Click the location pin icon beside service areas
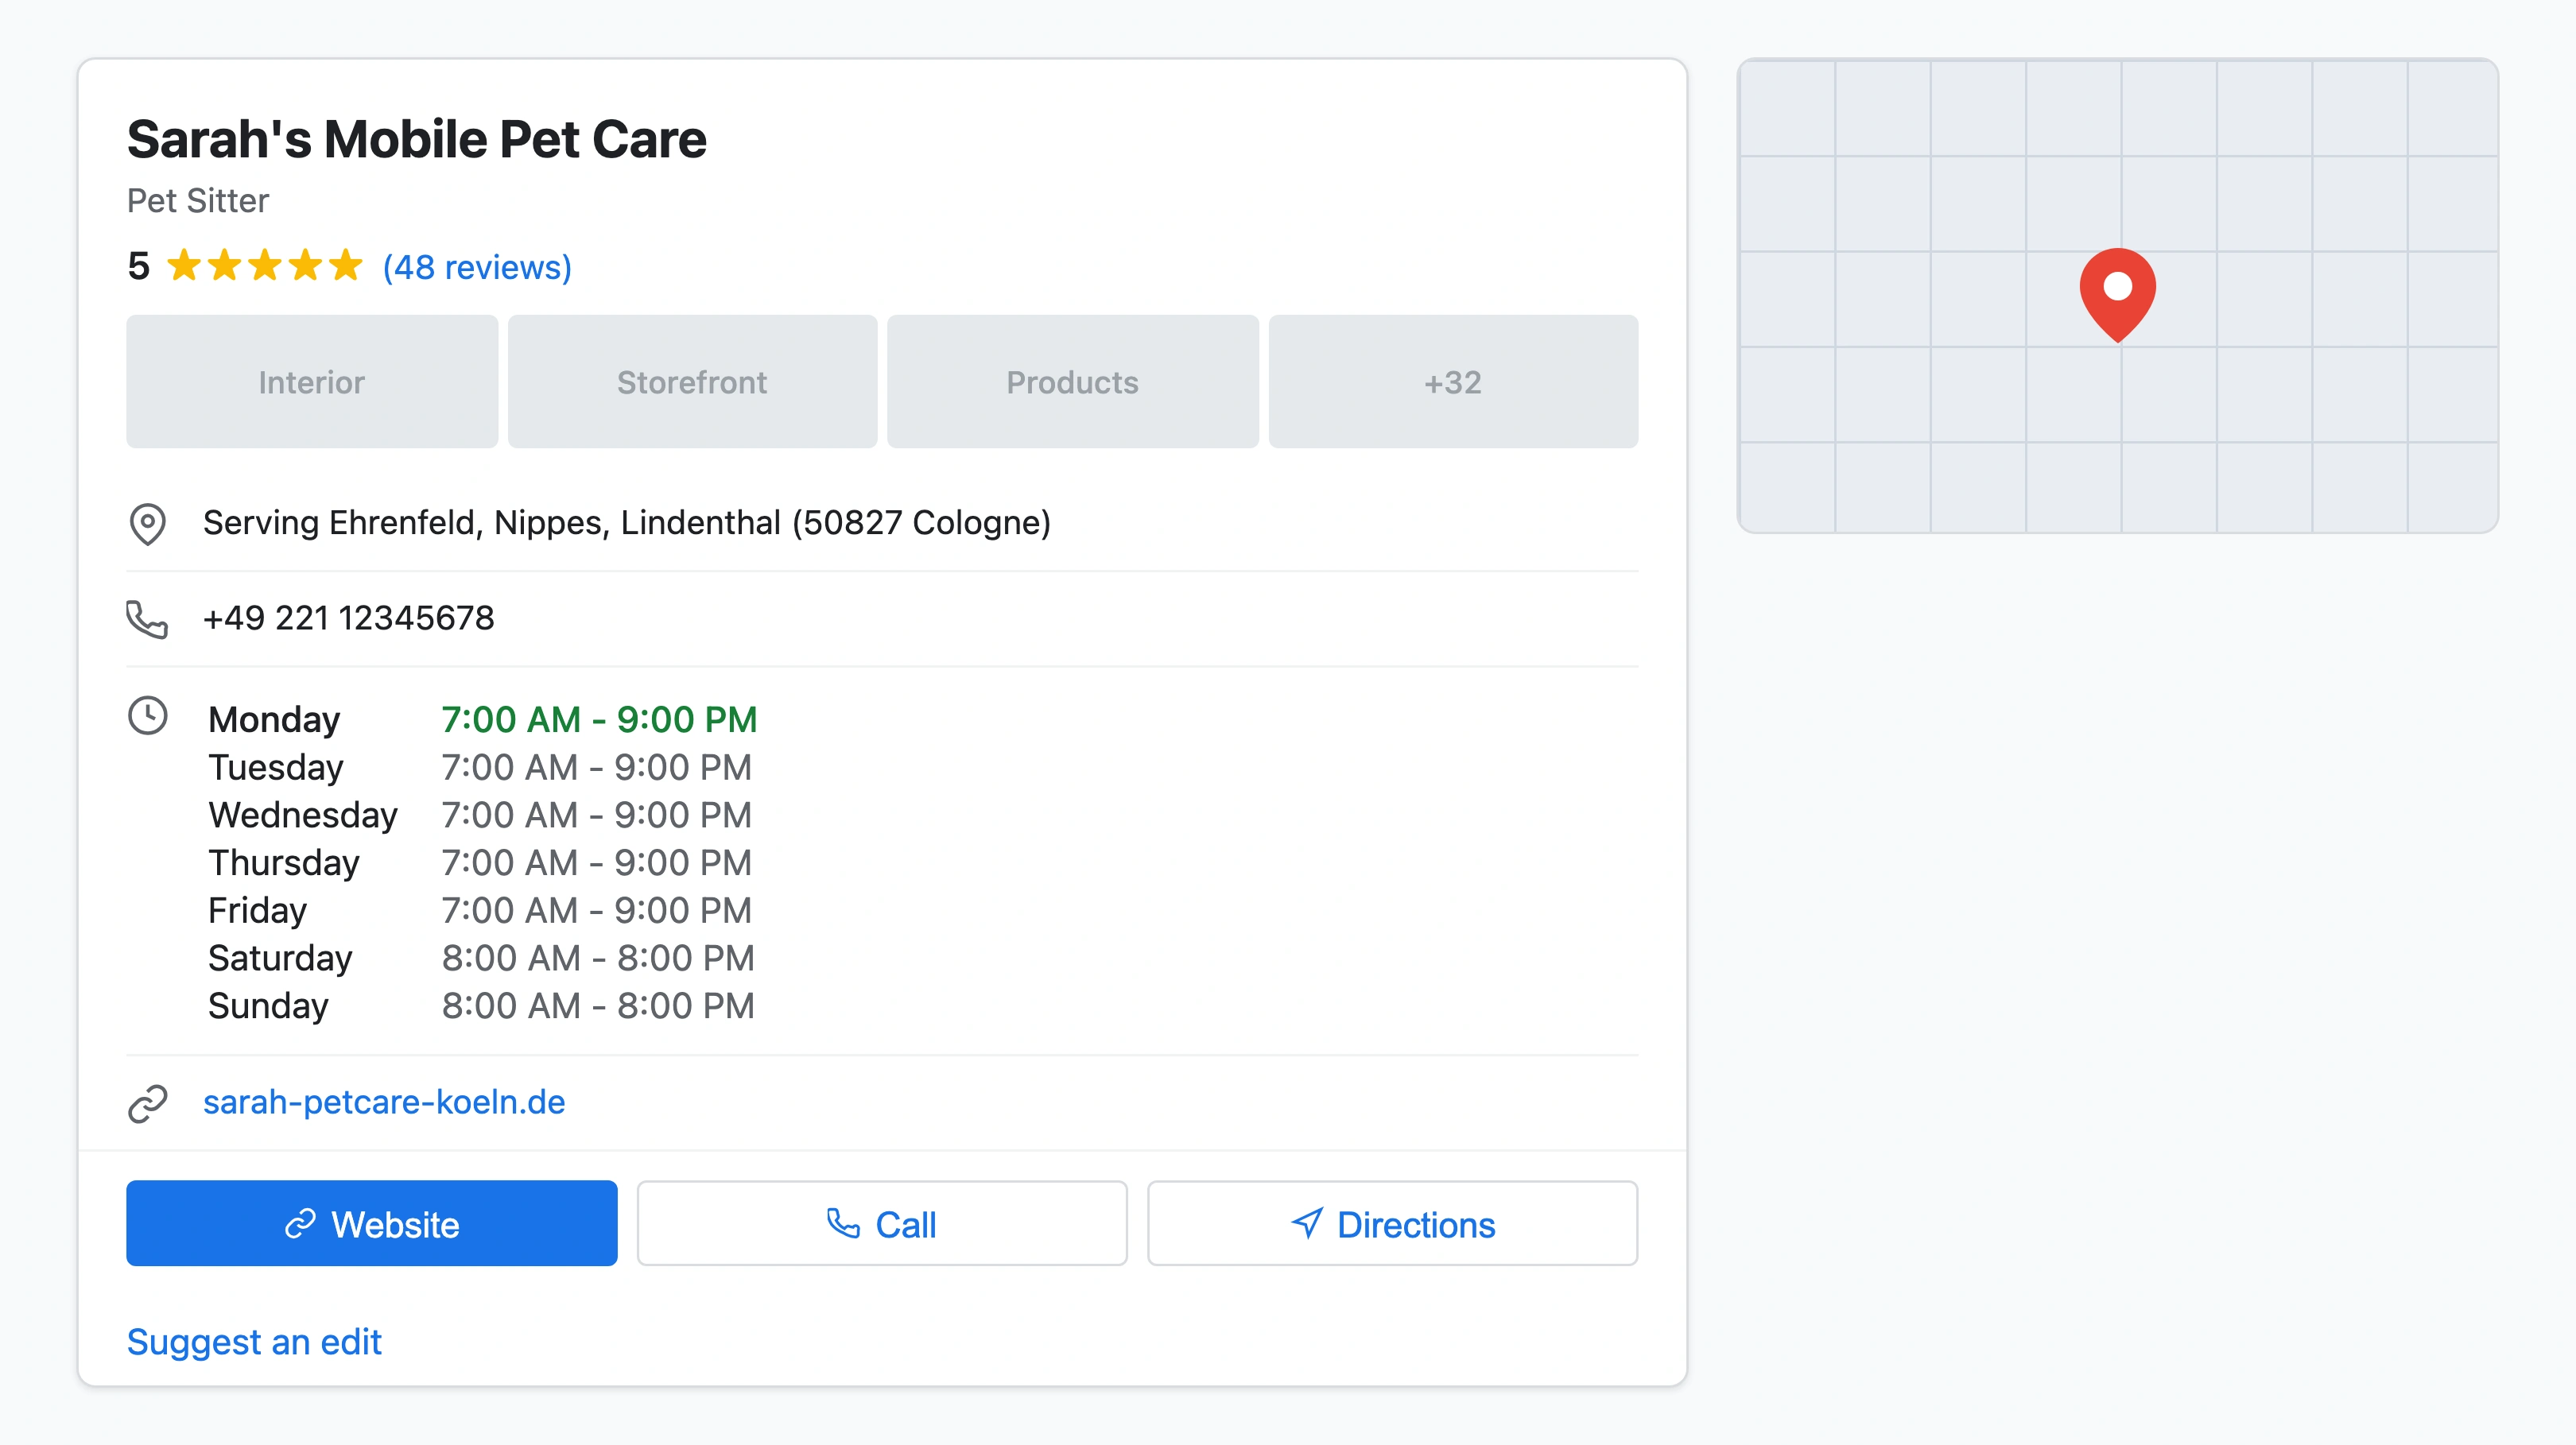The height and width of the screenshot is (1445, 2576). pos(148,523)
